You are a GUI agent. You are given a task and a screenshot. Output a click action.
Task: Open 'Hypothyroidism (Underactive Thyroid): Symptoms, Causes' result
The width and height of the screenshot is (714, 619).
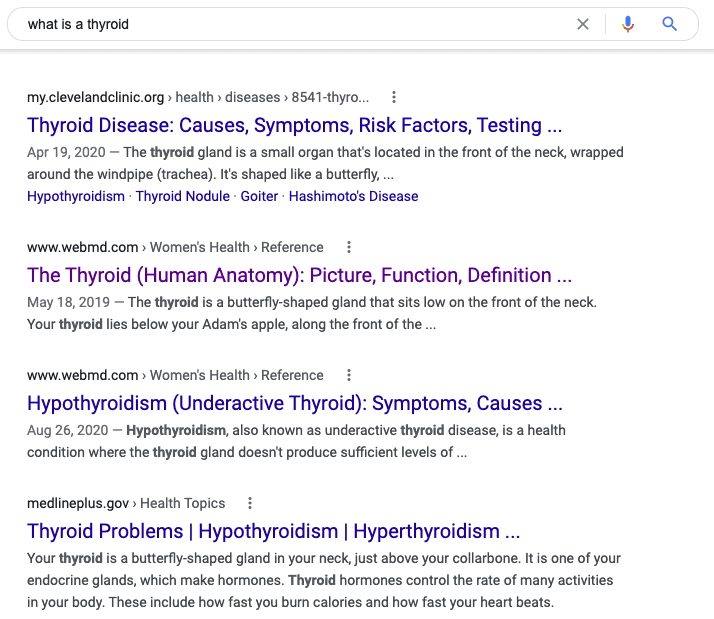(295, 403)
